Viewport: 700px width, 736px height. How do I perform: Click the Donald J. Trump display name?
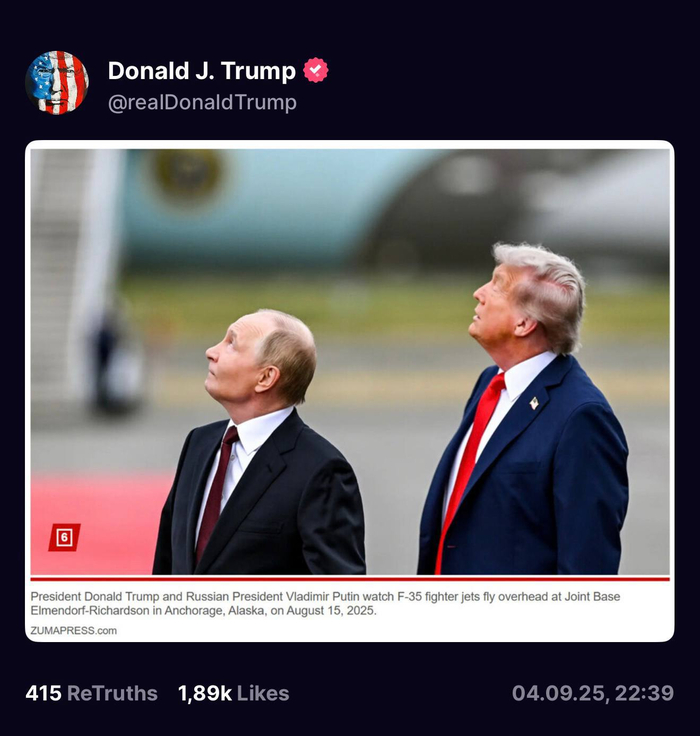[x=202, y=71]
